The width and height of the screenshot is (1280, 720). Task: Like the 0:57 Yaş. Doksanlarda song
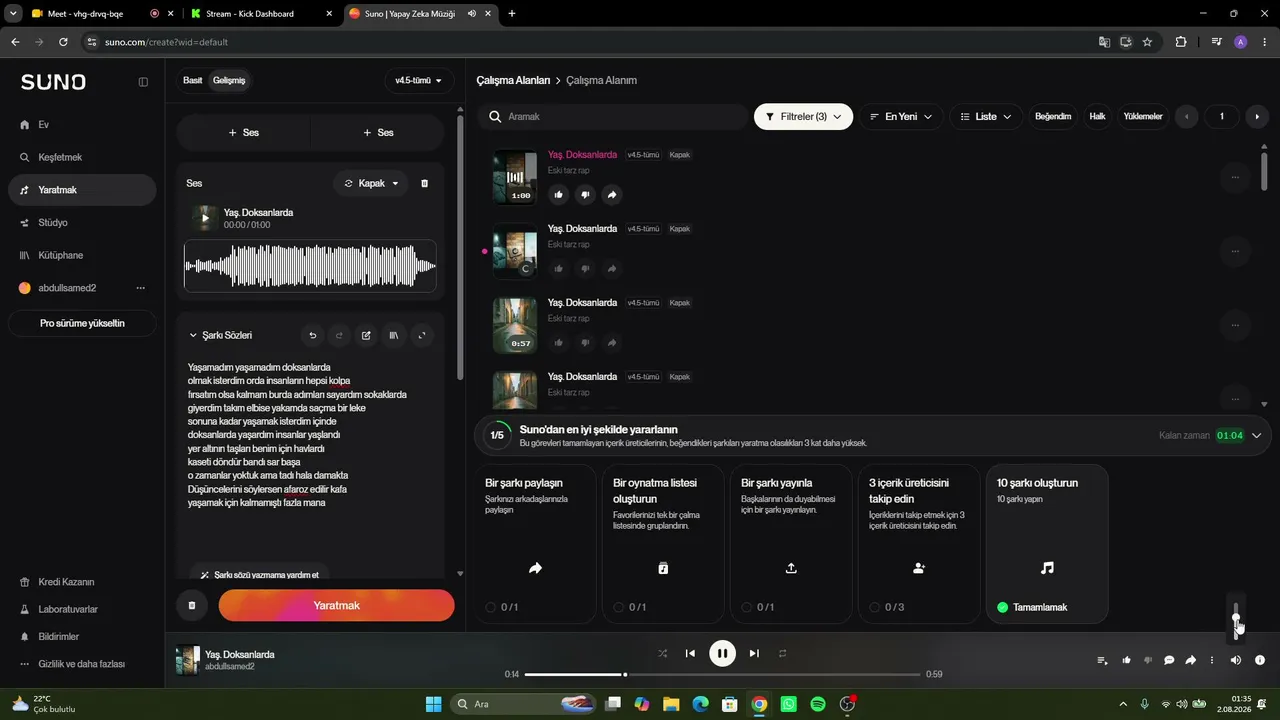pos(558,342)
